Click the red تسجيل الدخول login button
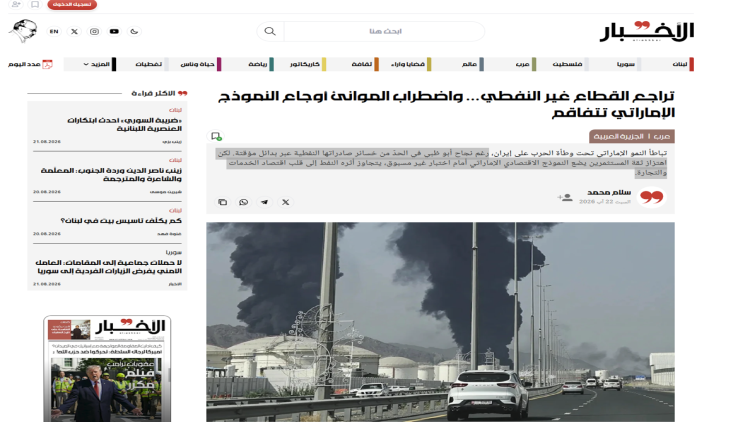The width and height of the screenshot is (733, 422). tap(72, 5)
